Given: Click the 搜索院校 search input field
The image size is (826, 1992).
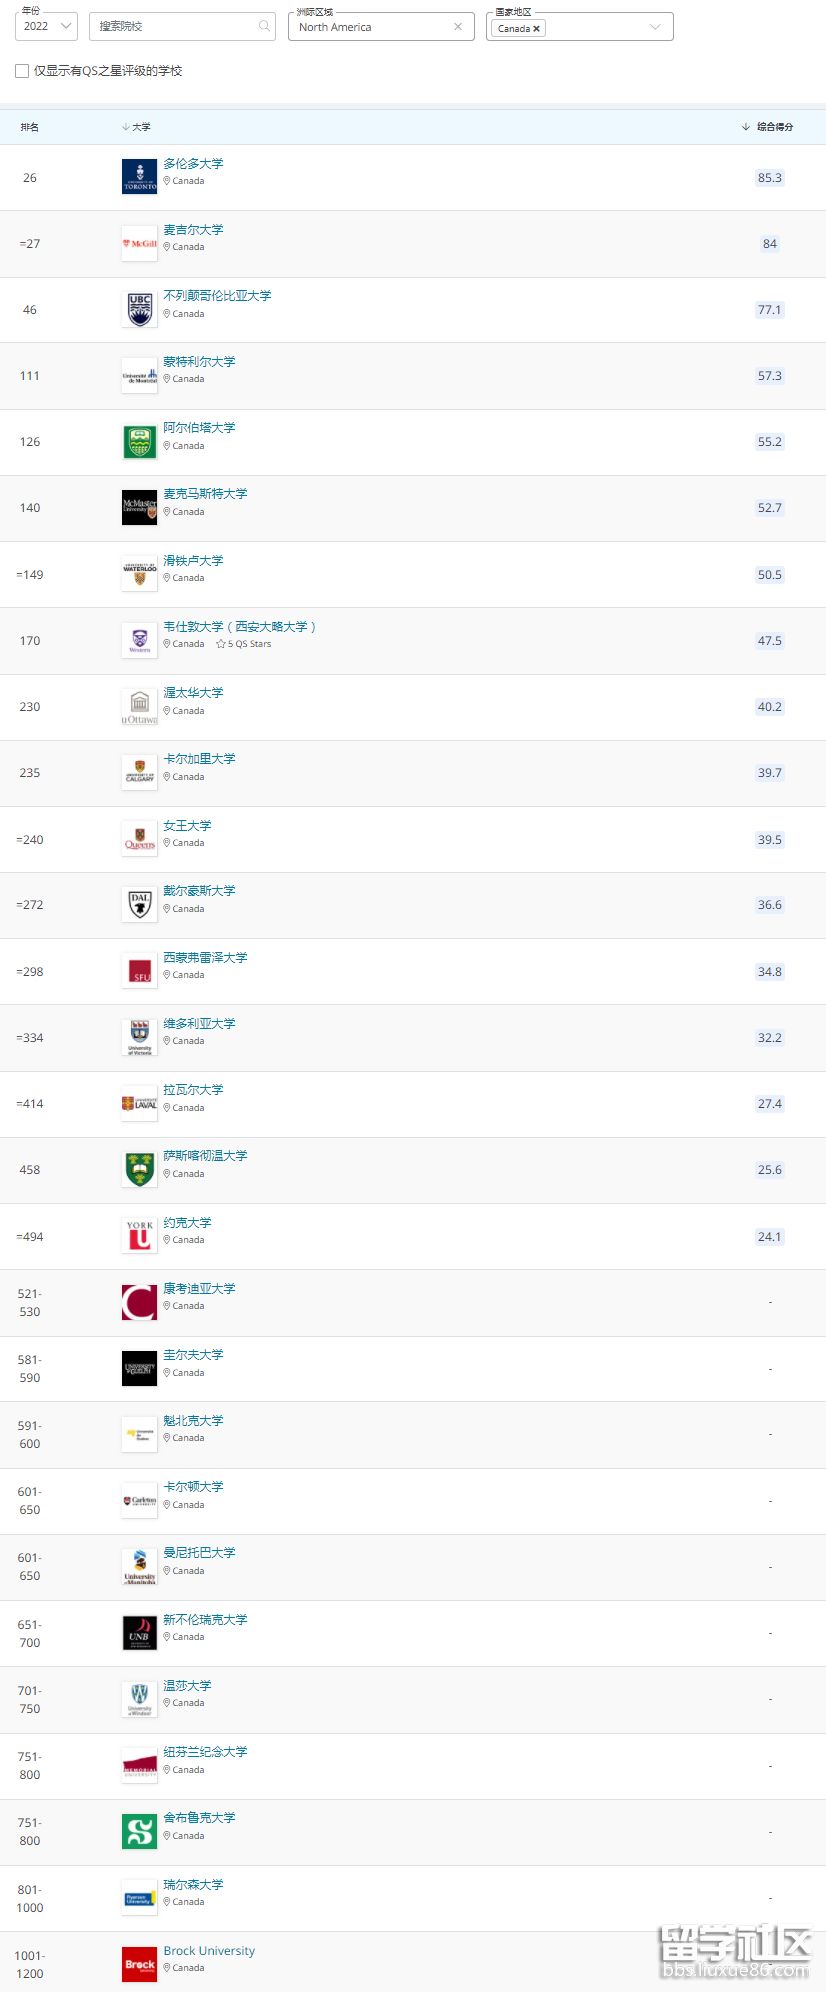Looking at the screenshot, I should [175, 26].
